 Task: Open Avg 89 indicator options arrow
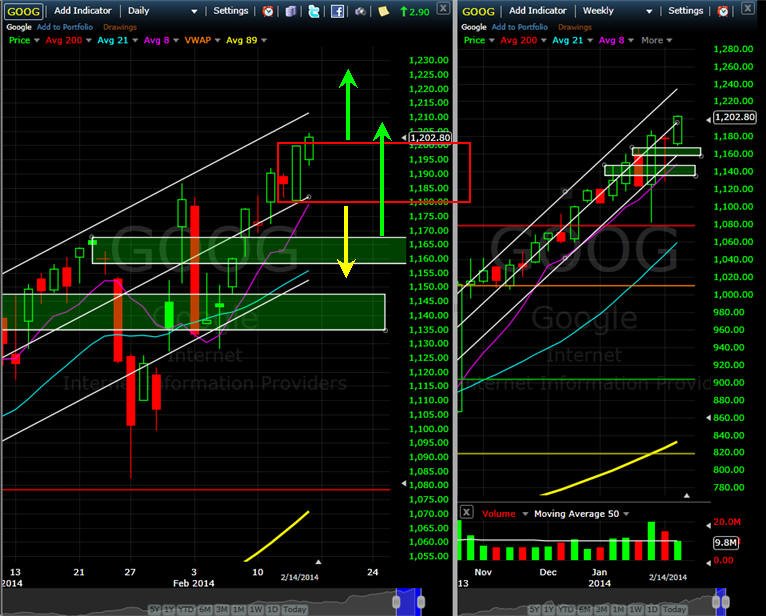point(264,41)
